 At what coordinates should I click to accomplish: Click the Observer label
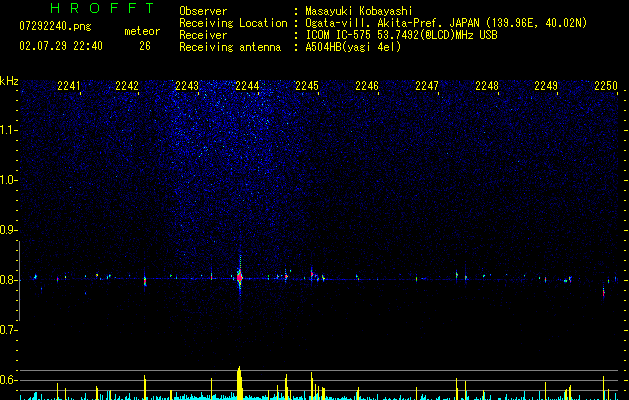(203, 11)
